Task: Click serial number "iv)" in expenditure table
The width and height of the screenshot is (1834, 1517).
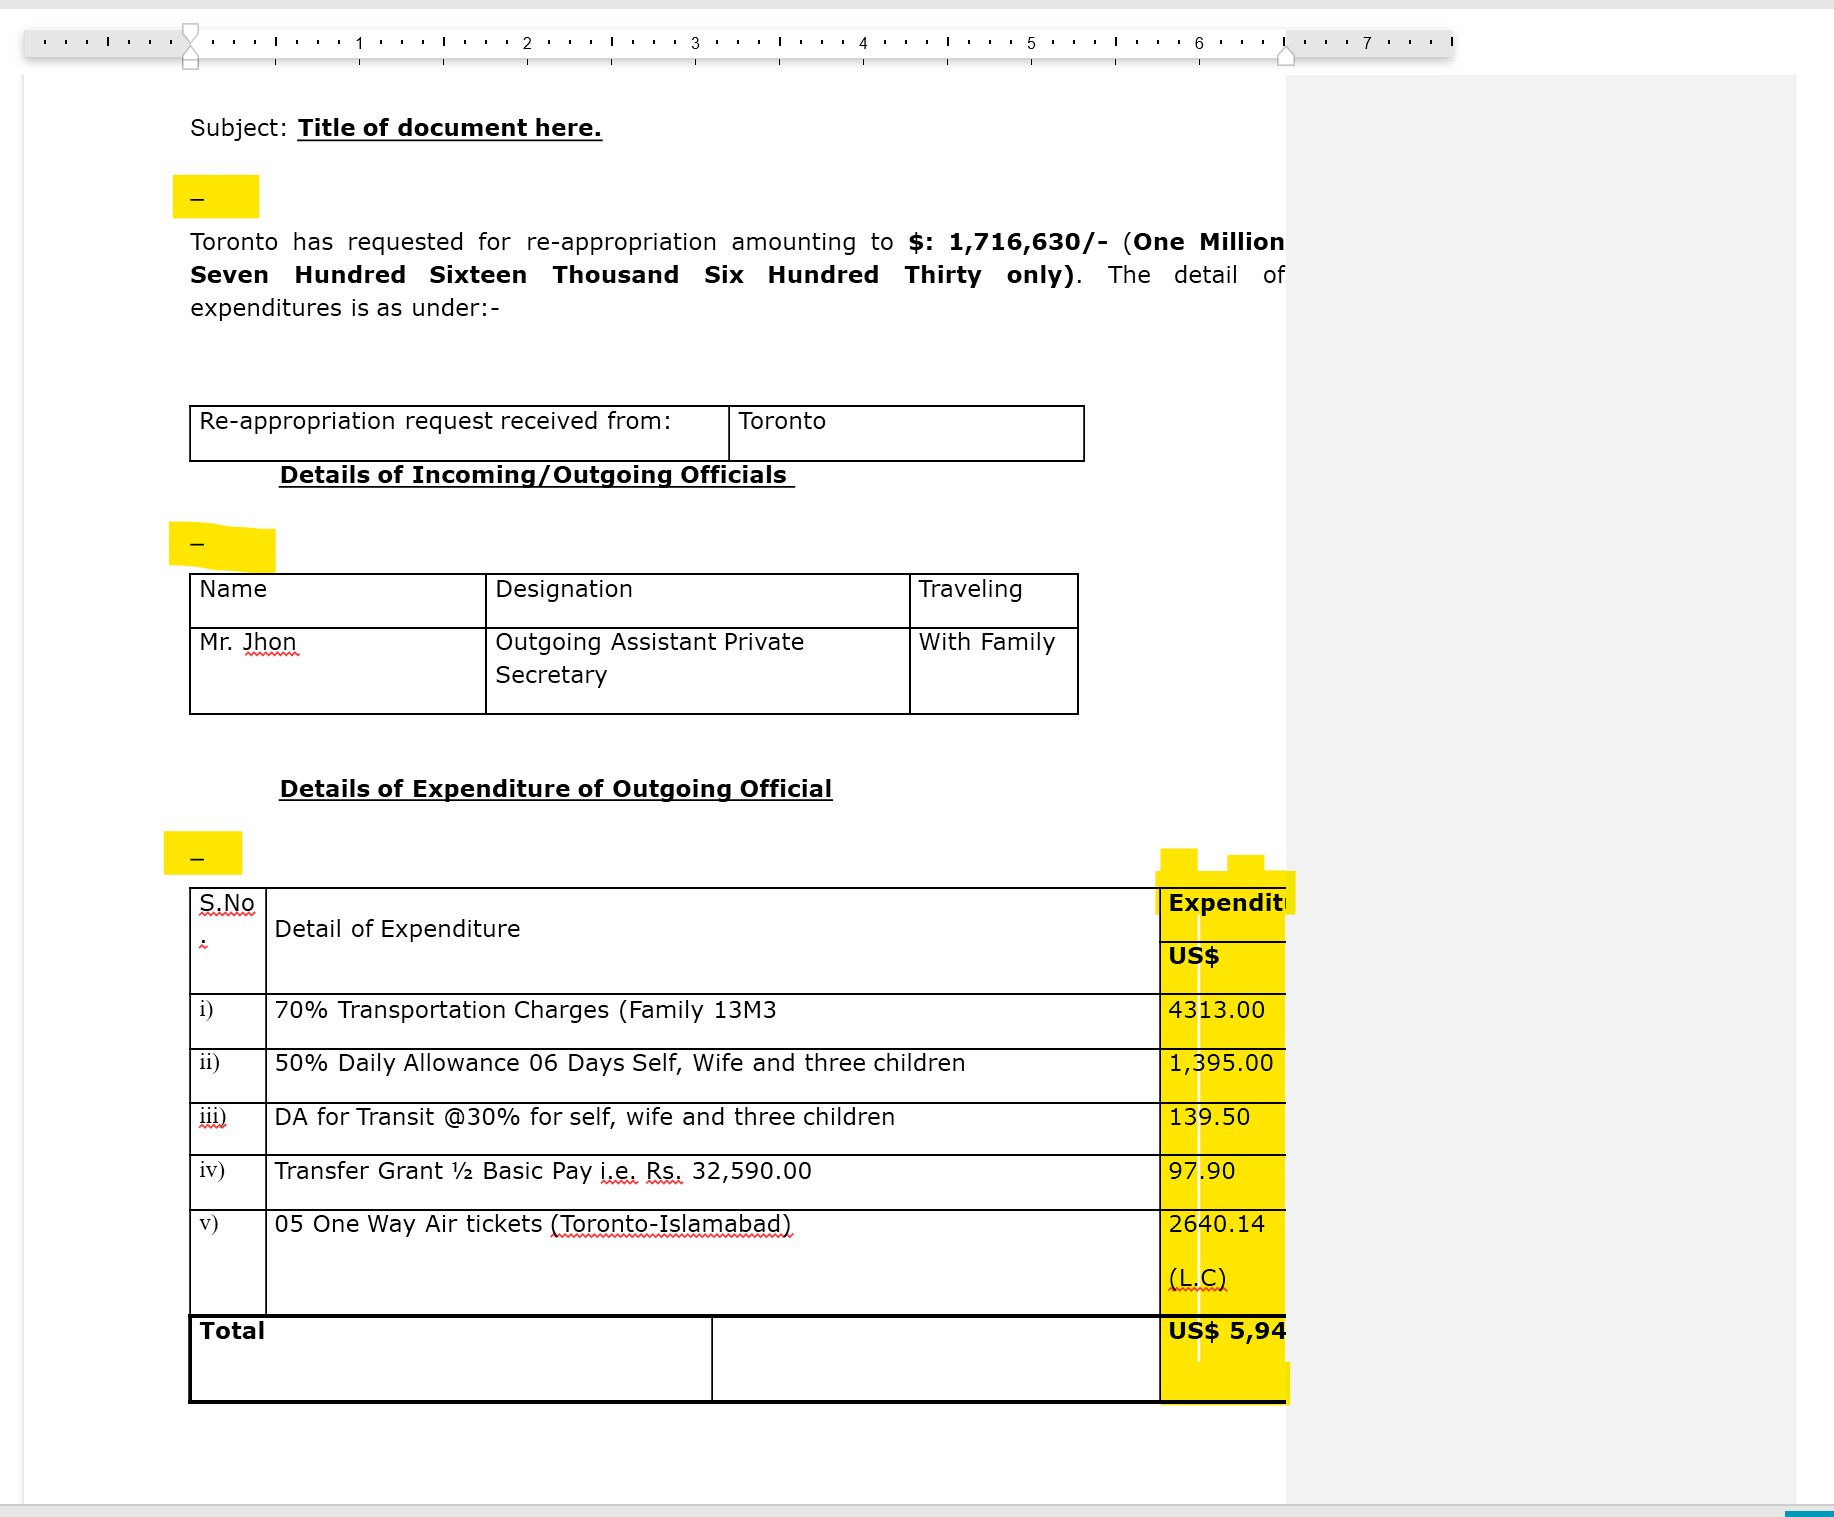Action: click(x=212, y=1170)
